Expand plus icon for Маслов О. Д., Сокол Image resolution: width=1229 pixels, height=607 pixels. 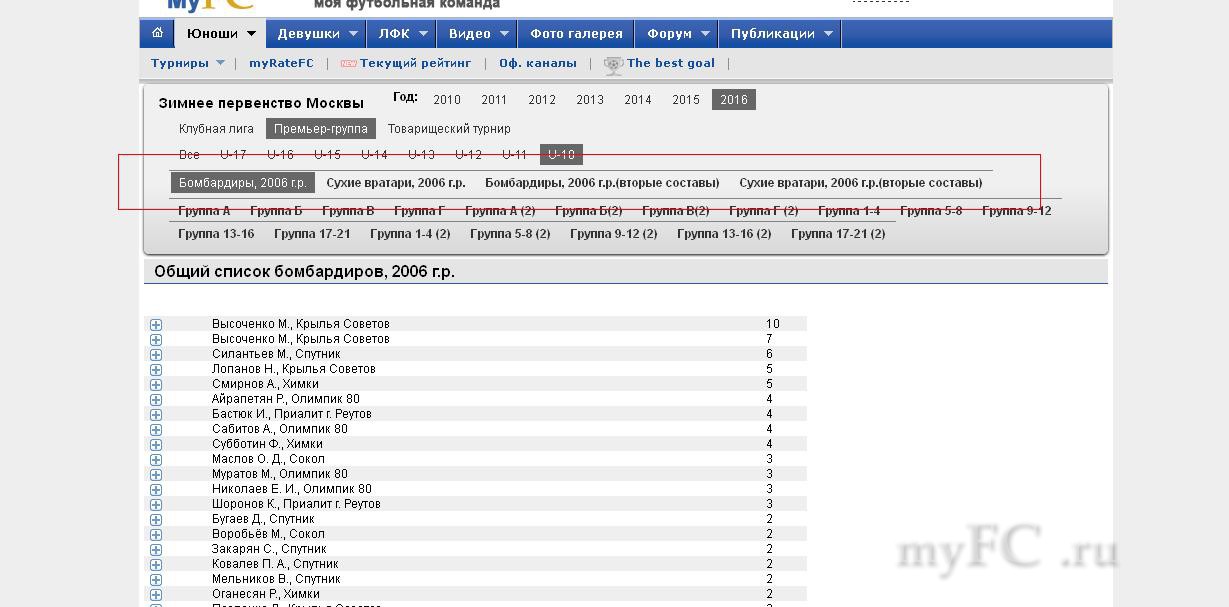coord(156,459)
